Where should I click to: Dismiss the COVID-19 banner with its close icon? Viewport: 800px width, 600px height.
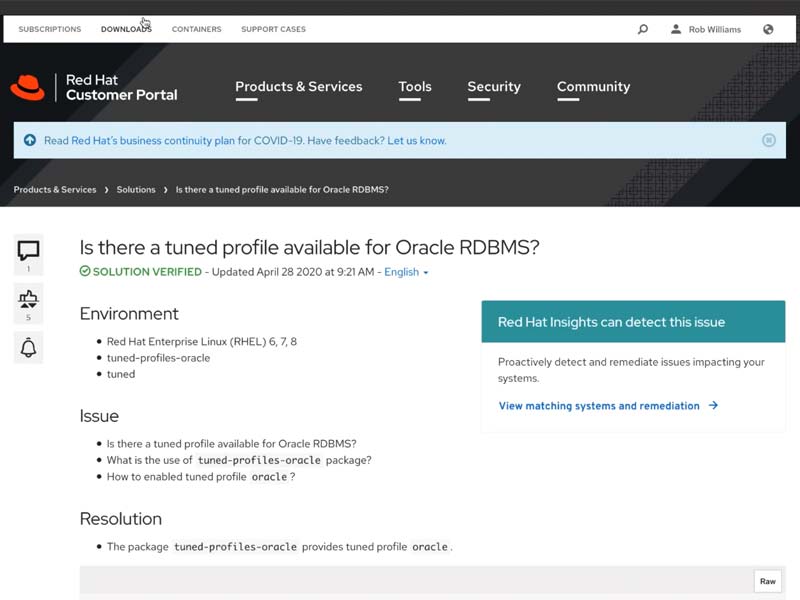tap(768, 140)
